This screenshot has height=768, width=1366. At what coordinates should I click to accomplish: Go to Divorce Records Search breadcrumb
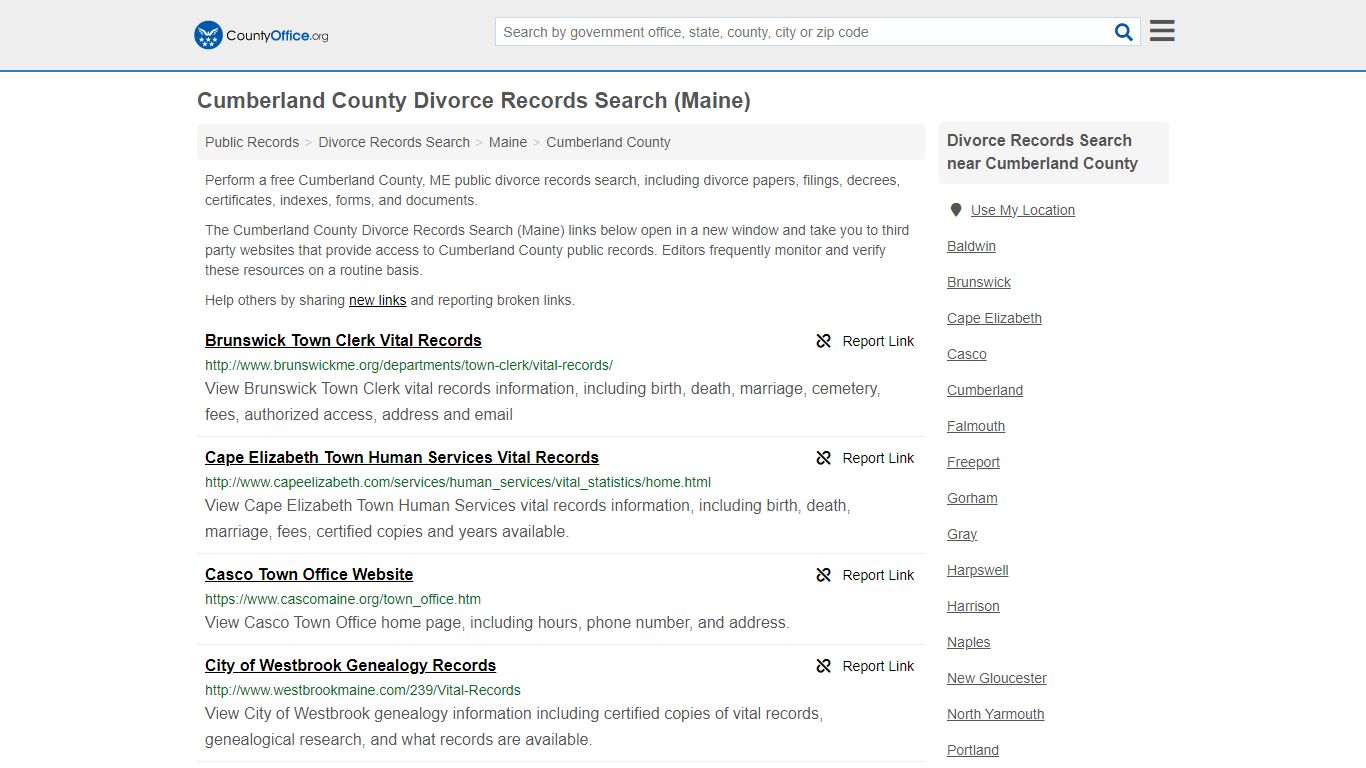tap(394, 142)
